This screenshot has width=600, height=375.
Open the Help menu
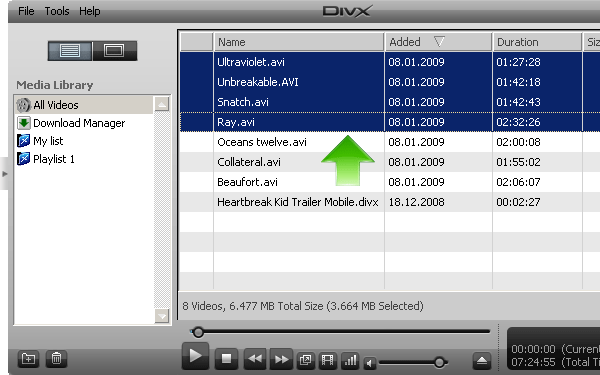click(90, 11)
